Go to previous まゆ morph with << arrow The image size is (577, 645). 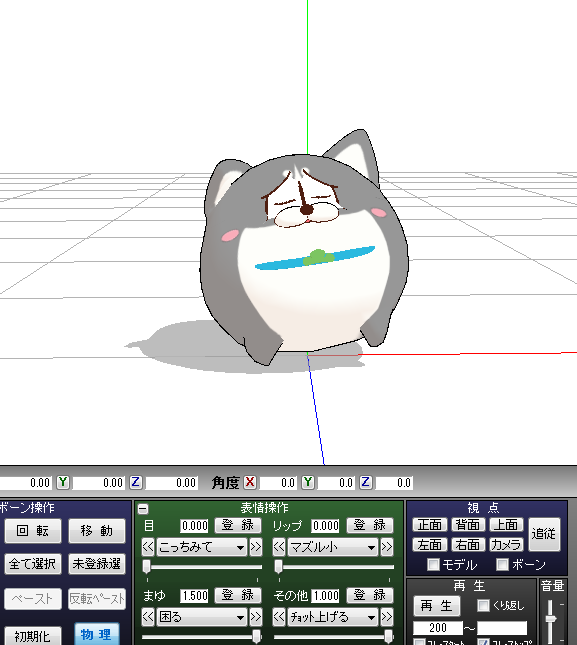point(148,617)
